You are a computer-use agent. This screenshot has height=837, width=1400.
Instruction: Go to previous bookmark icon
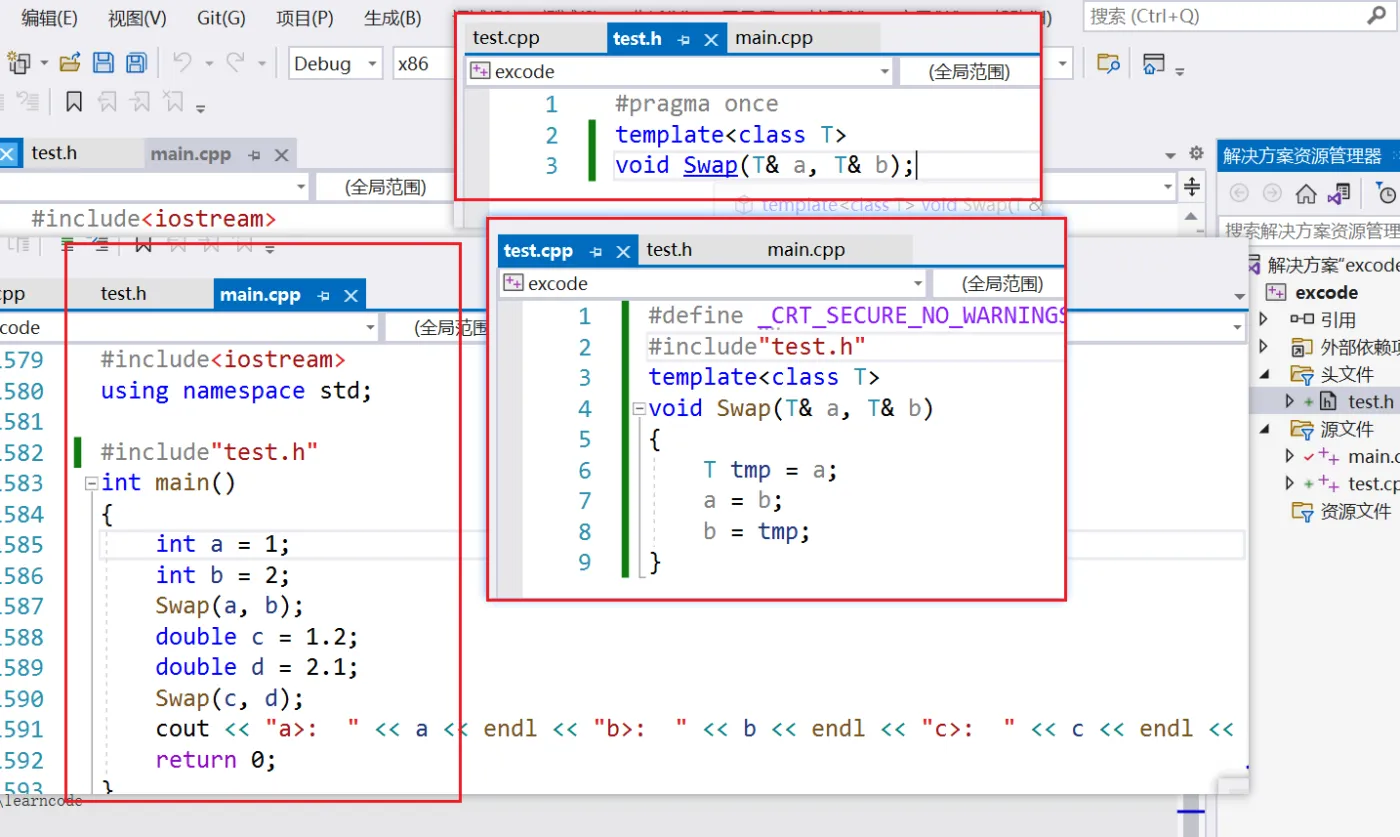pos(106,101)
